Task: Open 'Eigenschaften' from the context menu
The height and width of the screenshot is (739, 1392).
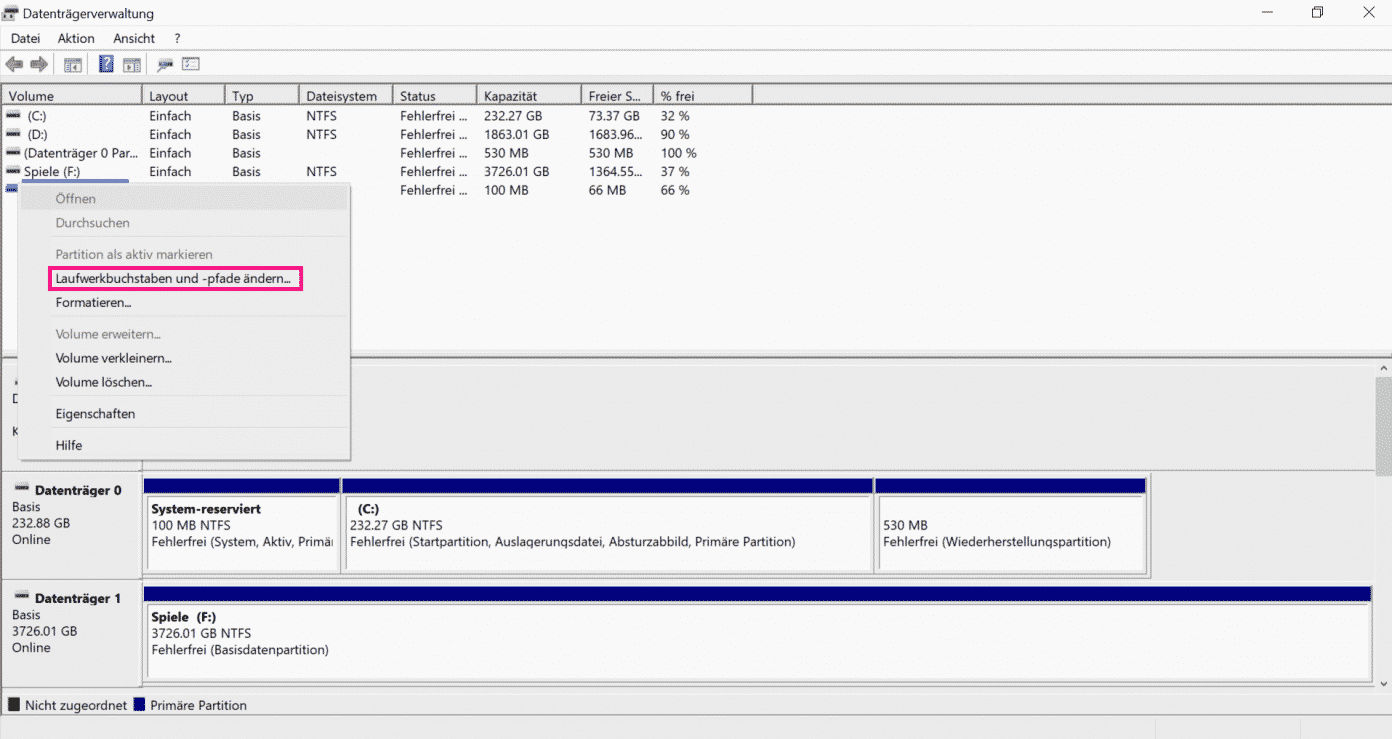Action: 95,414
